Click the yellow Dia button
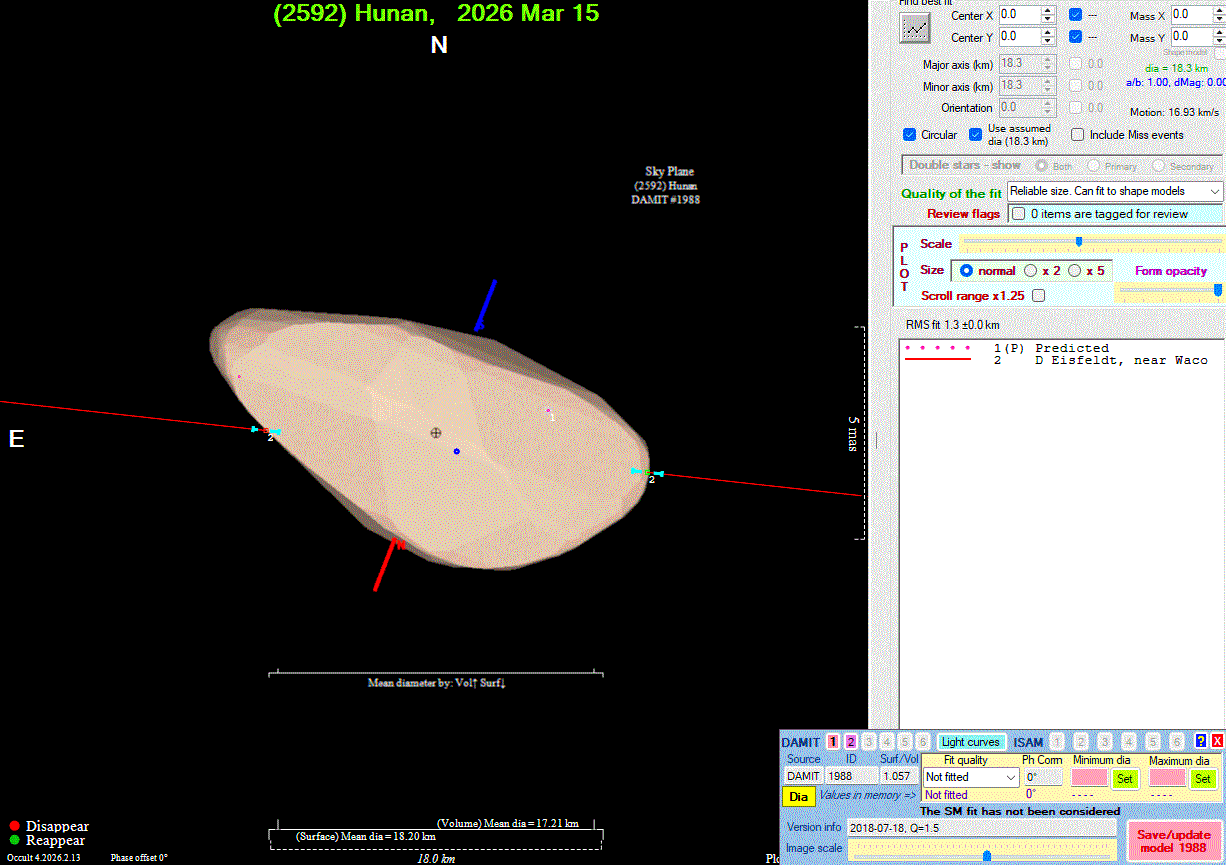The width and height of the screenshot is (1226, 865). (x=798, y=797)
